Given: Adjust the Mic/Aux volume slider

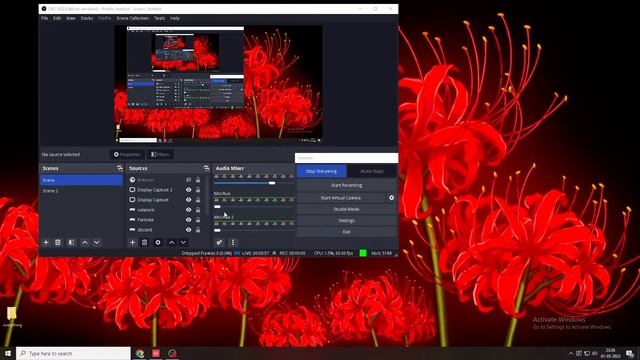Looking at the screenshot, I should click(x=217, y=207).
